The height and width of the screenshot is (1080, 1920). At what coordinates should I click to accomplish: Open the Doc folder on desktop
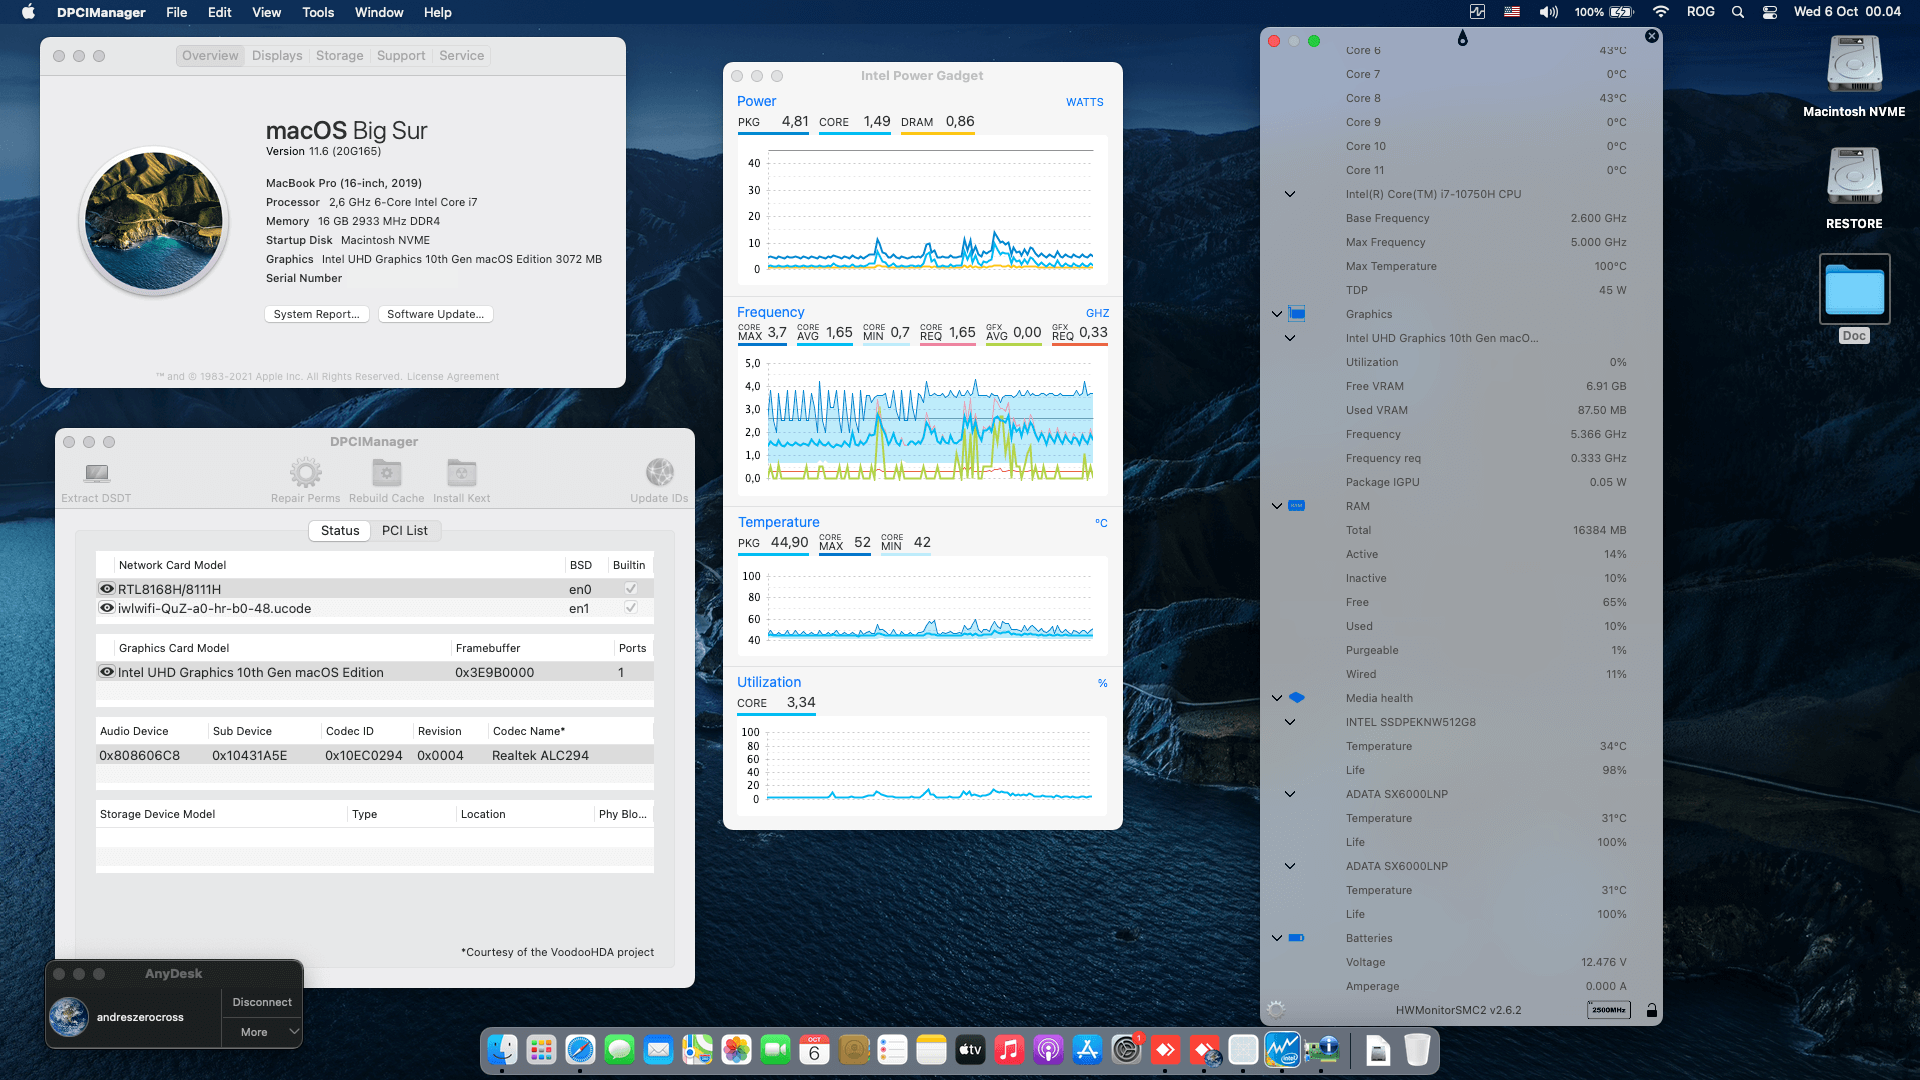point(1854,289)
